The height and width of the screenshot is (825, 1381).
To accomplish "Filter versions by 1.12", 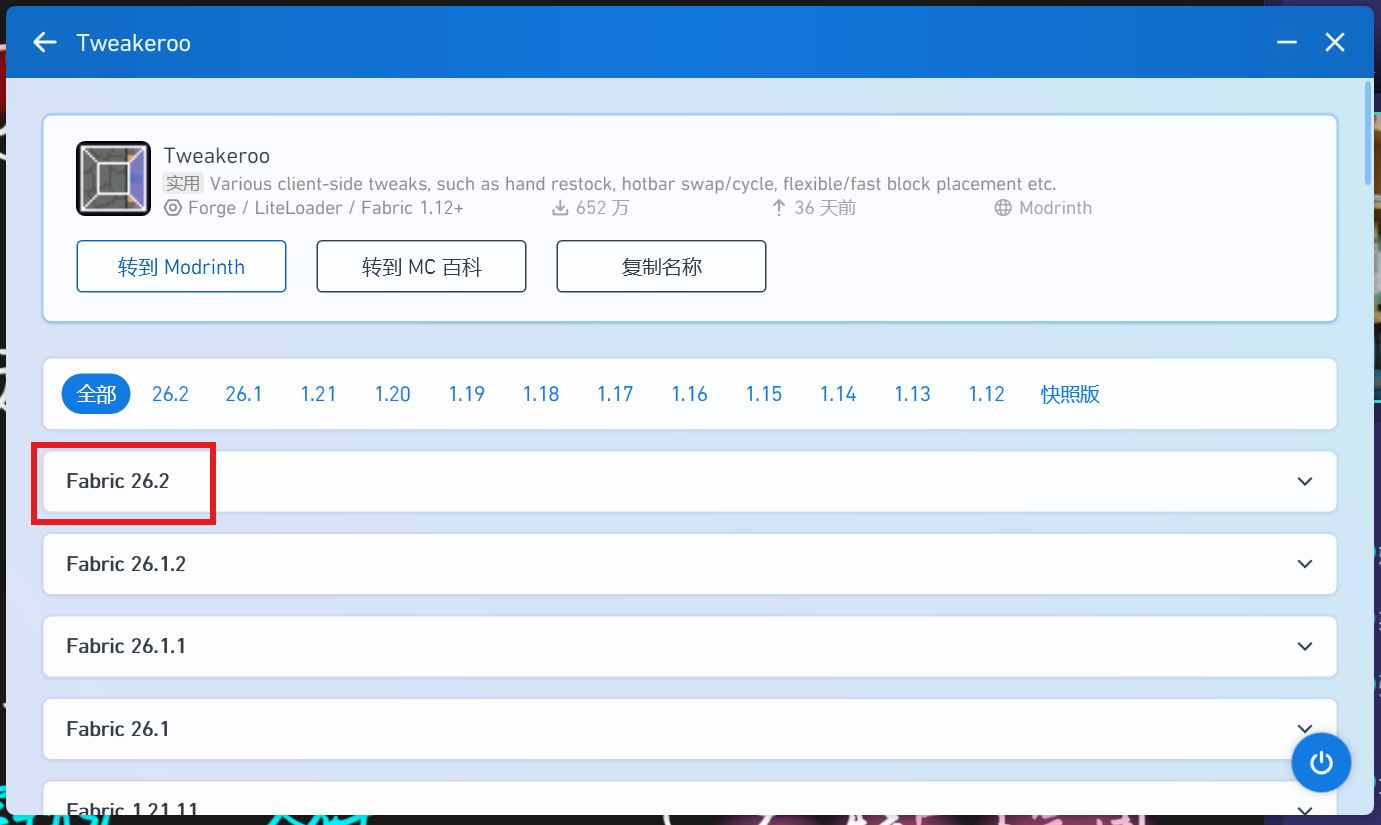I will [x=986, y=394].
